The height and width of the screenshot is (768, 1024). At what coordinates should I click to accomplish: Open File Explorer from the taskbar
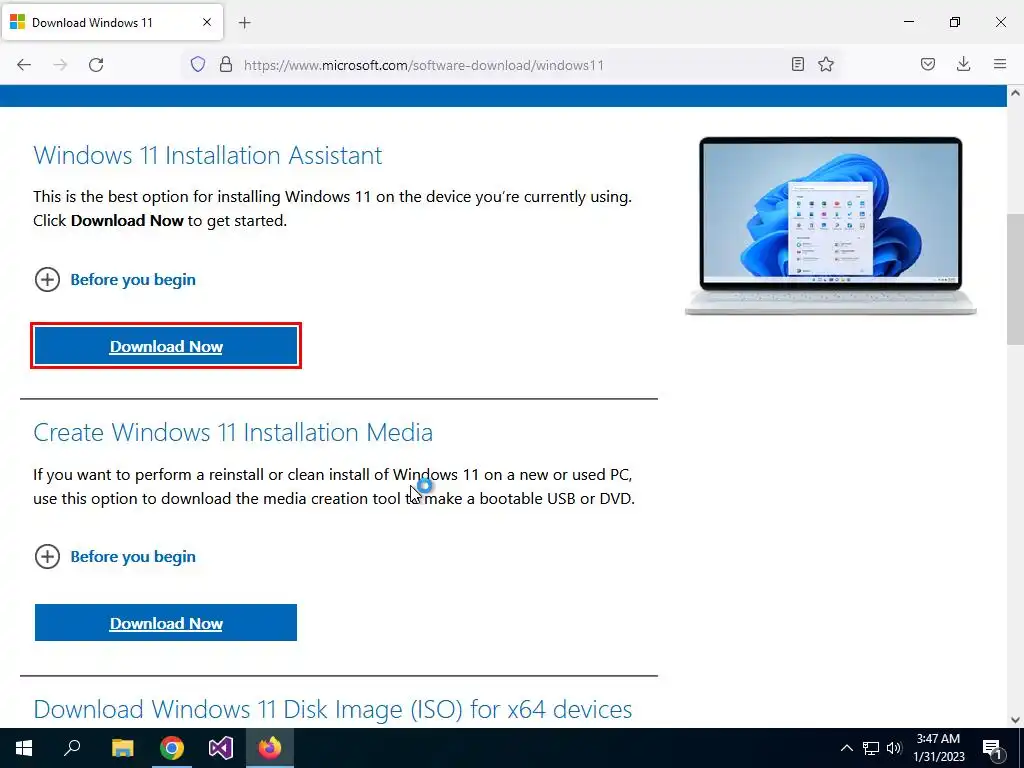122,748
